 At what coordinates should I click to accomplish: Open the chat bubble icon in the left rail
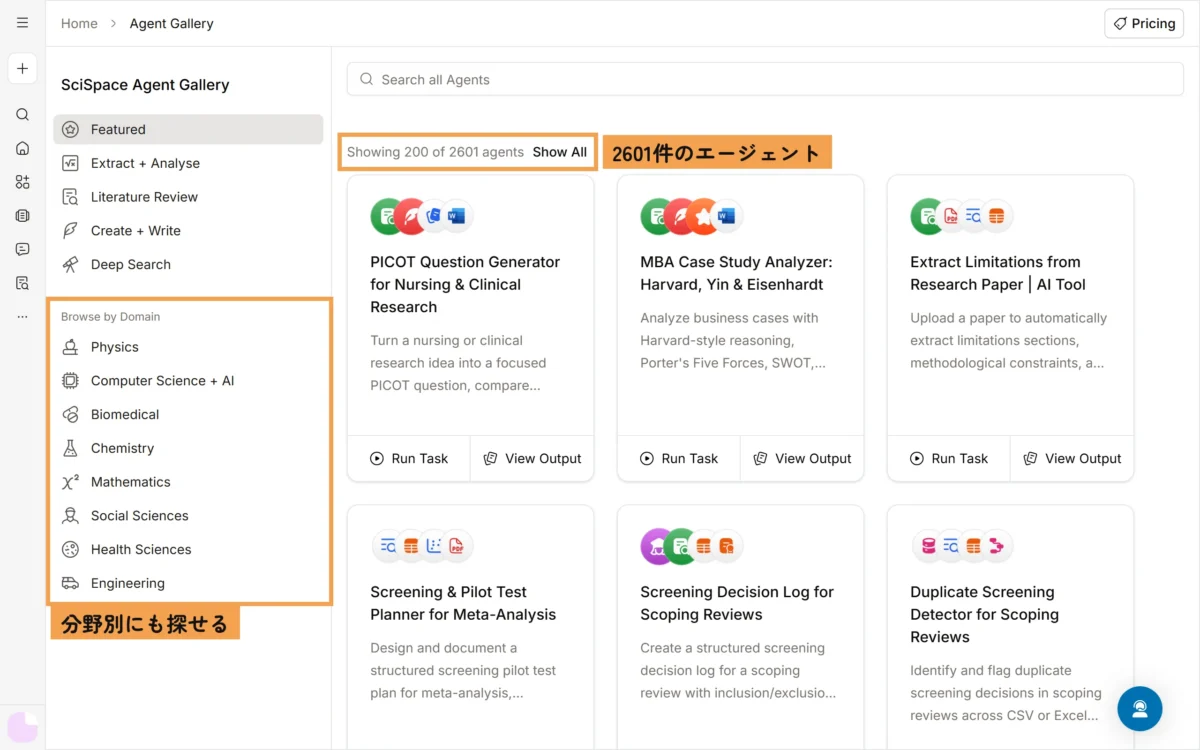coord(22,249)
